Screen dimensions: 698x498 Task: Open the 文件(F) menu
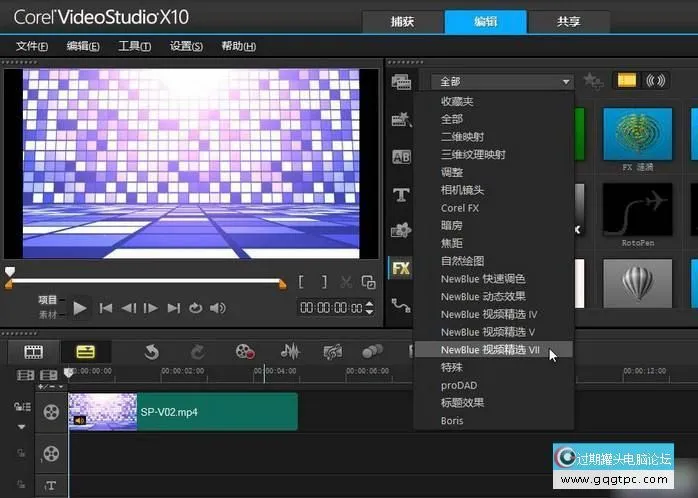[32, 46]
